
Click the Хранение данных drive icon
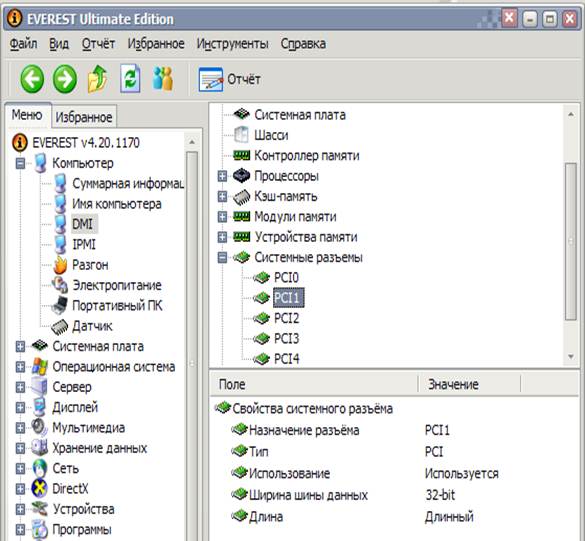(x=40, y=448)
